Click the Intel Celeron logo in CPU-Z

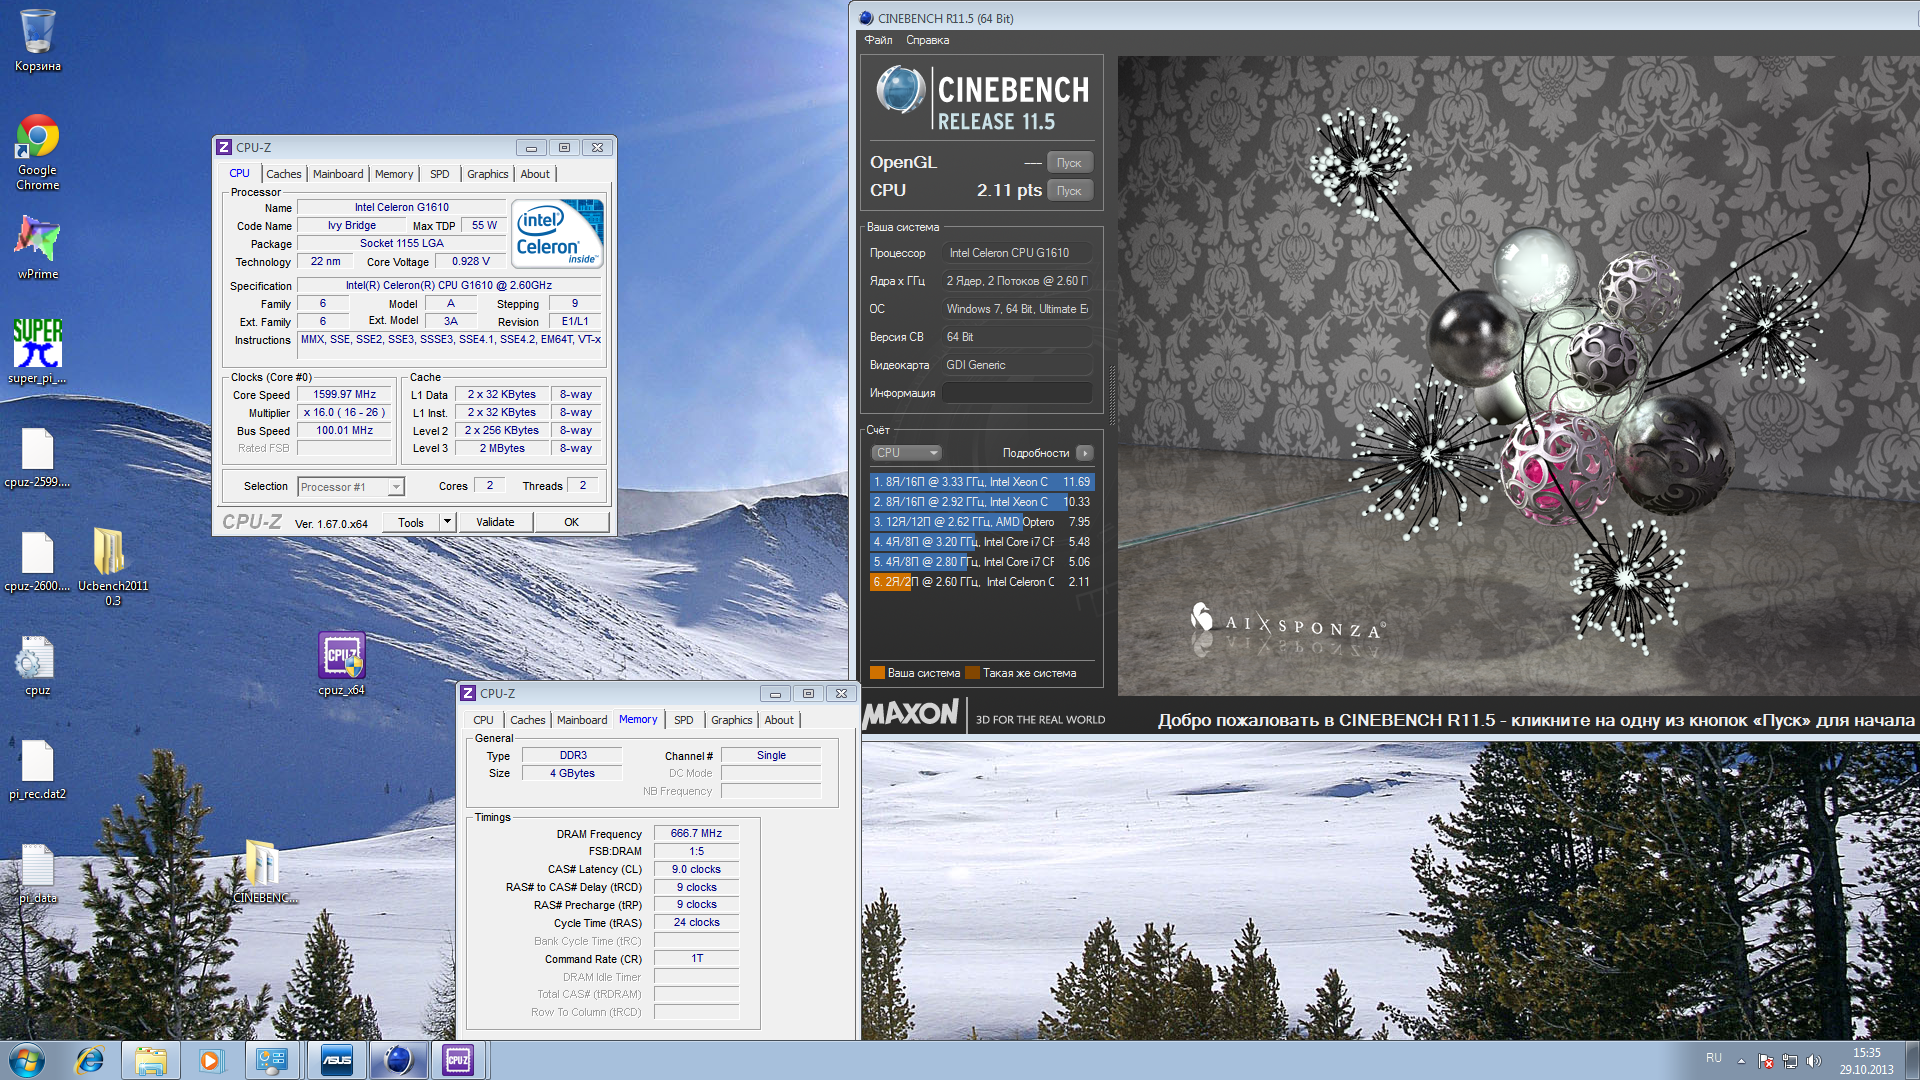[558, 234]
